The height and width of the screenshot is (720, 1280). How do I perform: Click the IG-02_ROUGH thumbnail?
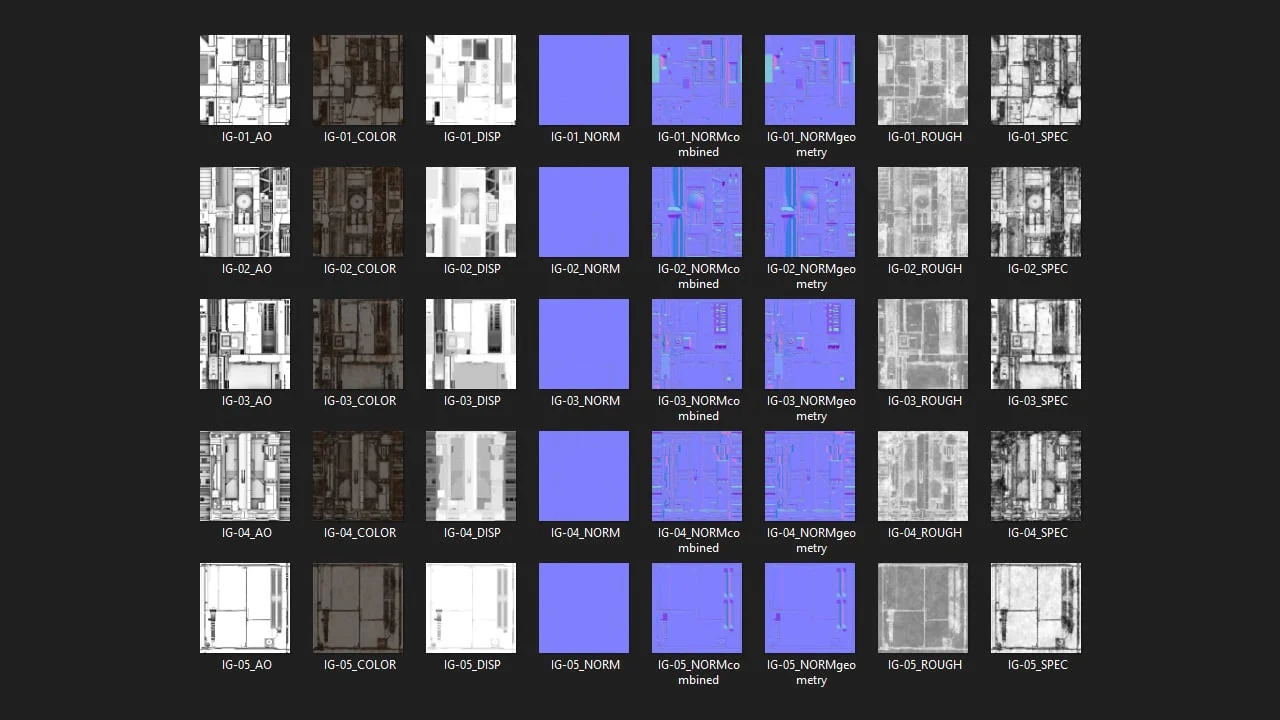[x=922, y=212]
